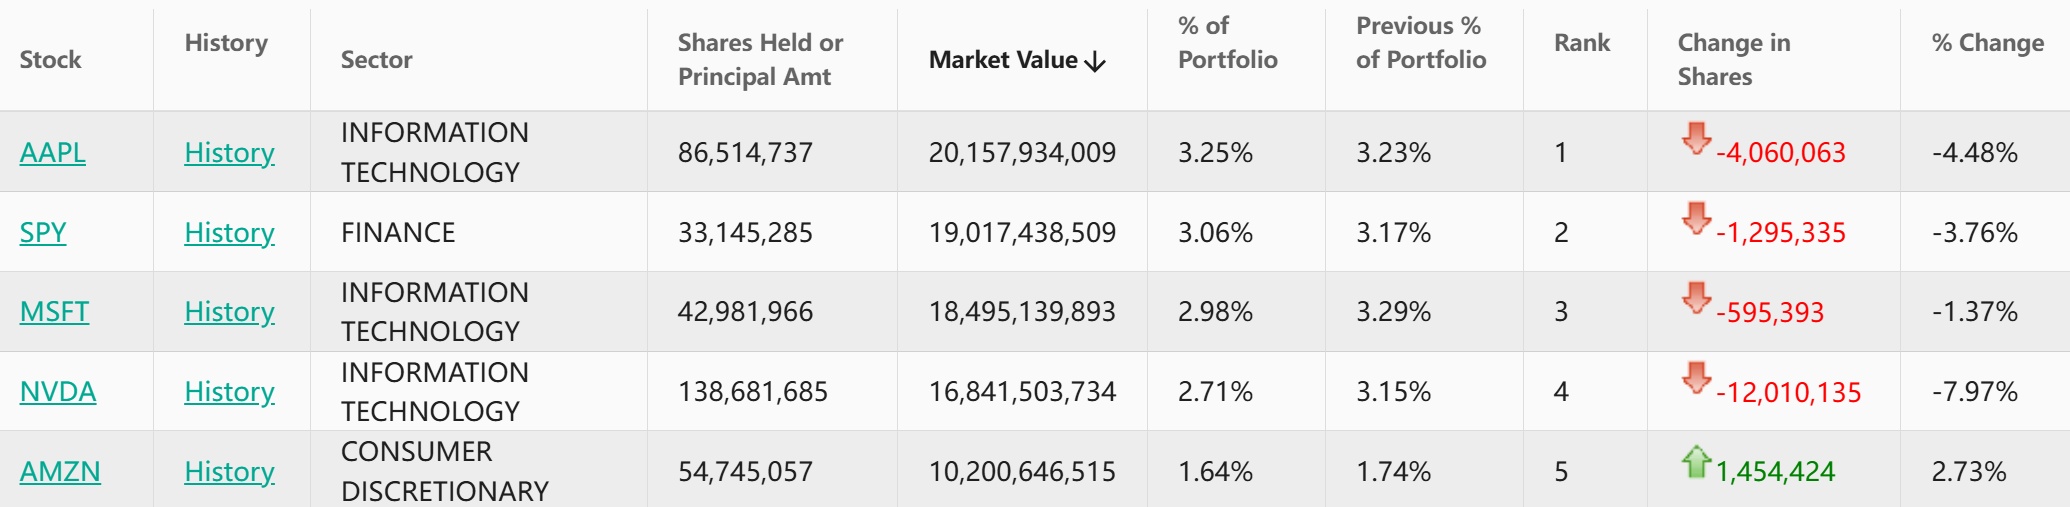Open the AAPL stock link
This screenshot has width=2070, height=507.
pos(52,152)
